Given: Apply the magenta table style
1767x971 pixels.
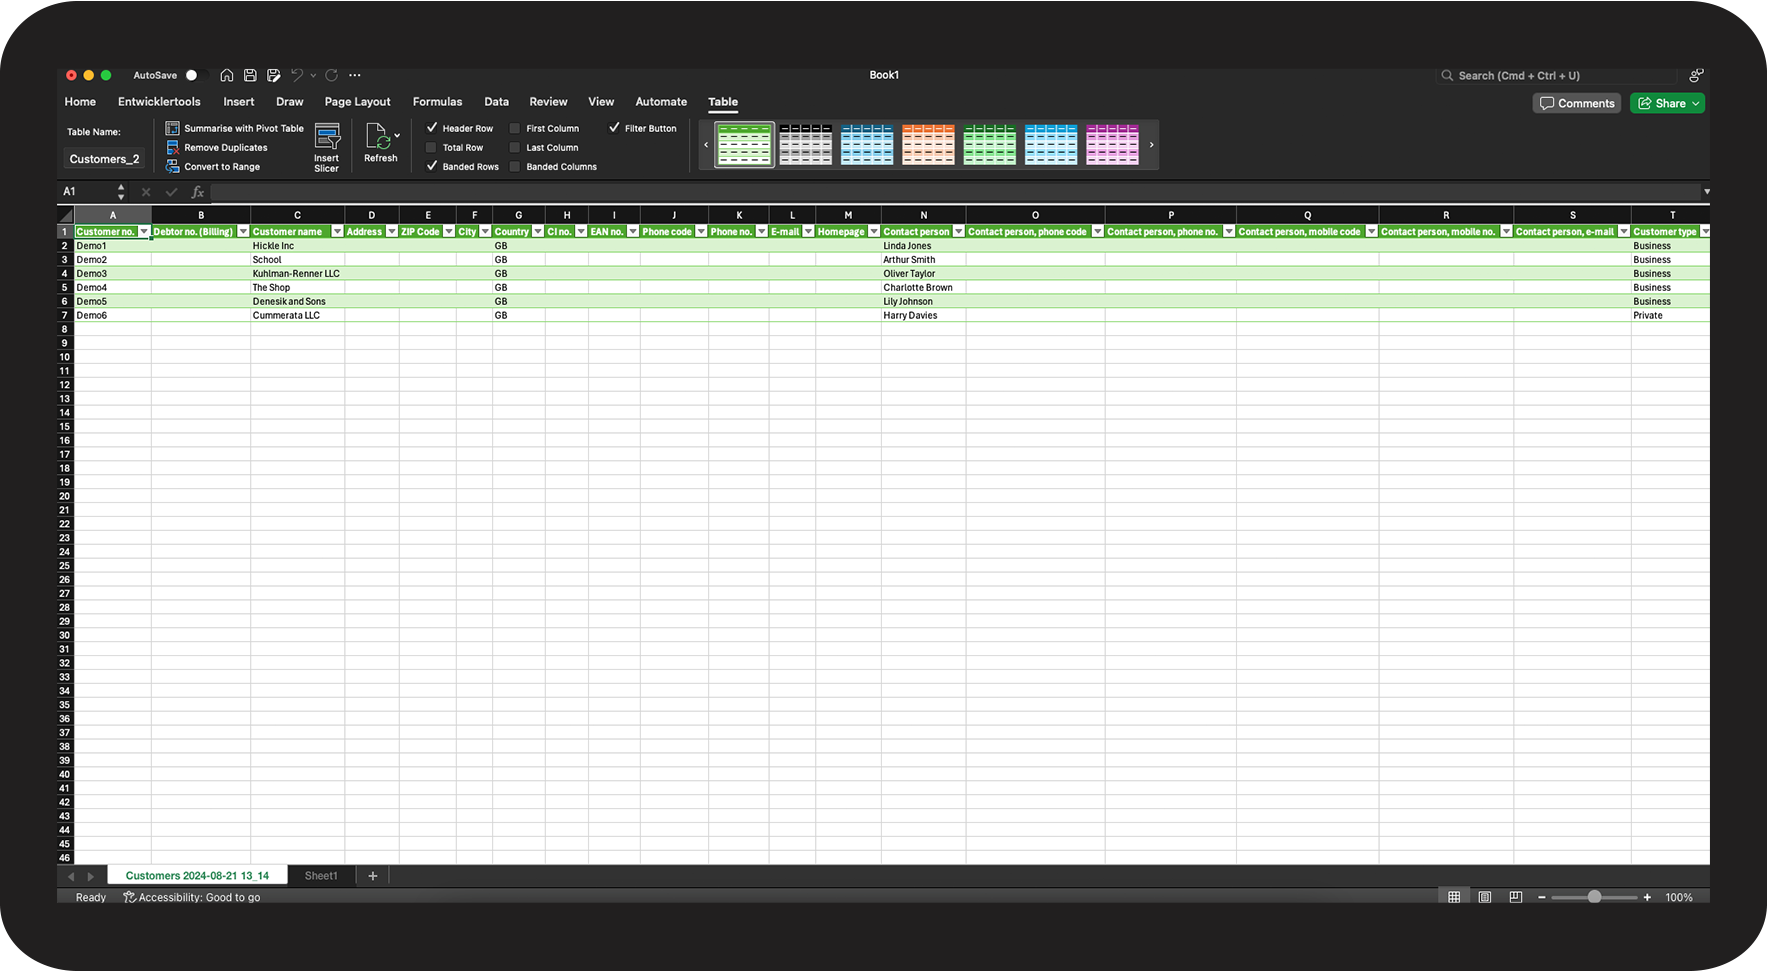Looking at the screenshot, I should pos(1112,145).
